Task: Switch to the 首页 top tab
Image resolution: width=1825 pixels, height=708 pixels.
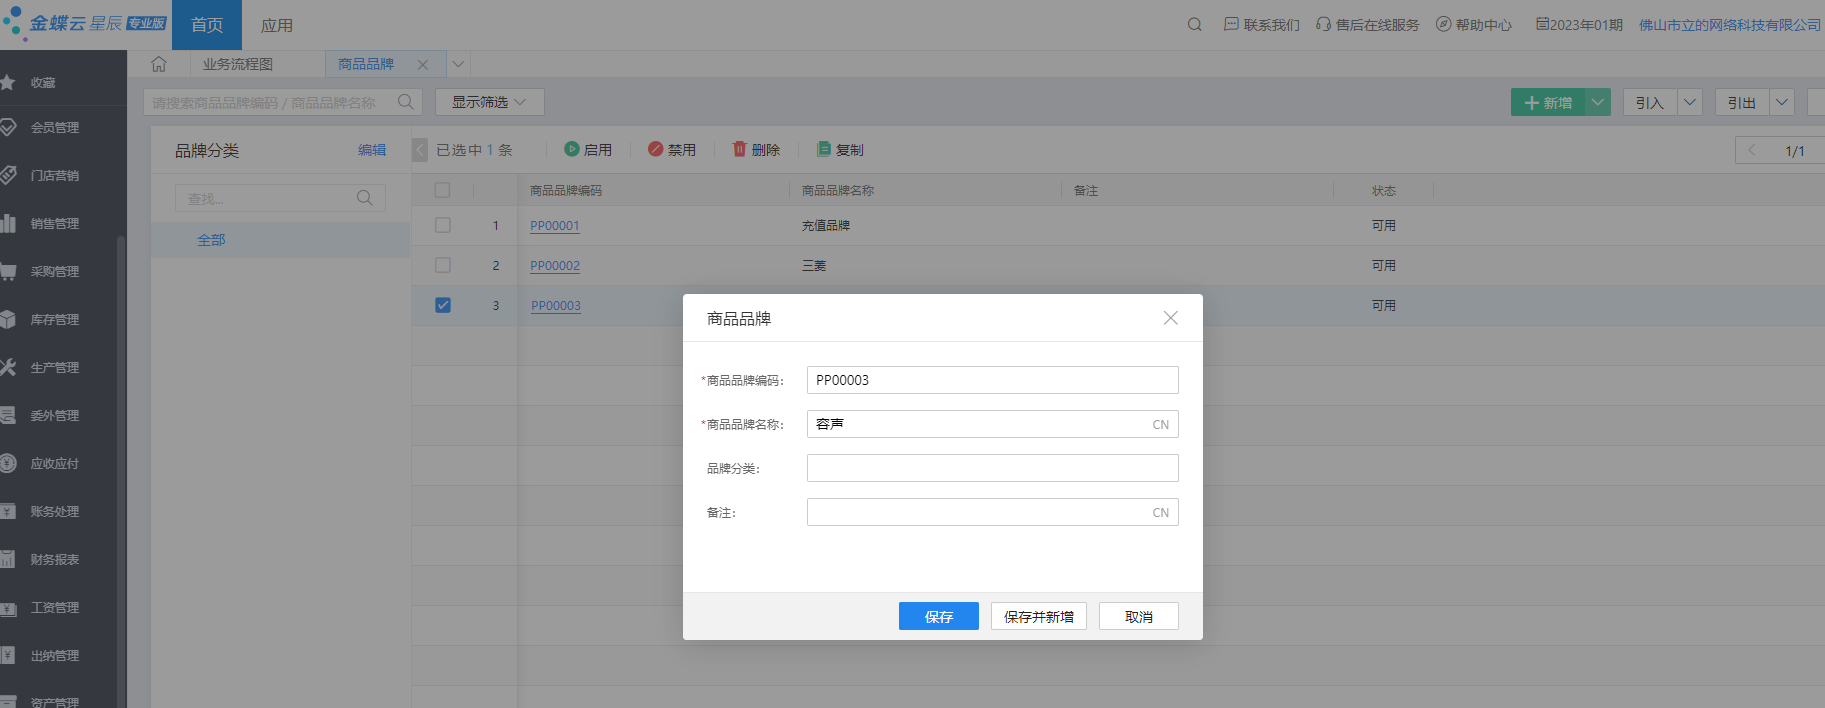Action: 207,25
